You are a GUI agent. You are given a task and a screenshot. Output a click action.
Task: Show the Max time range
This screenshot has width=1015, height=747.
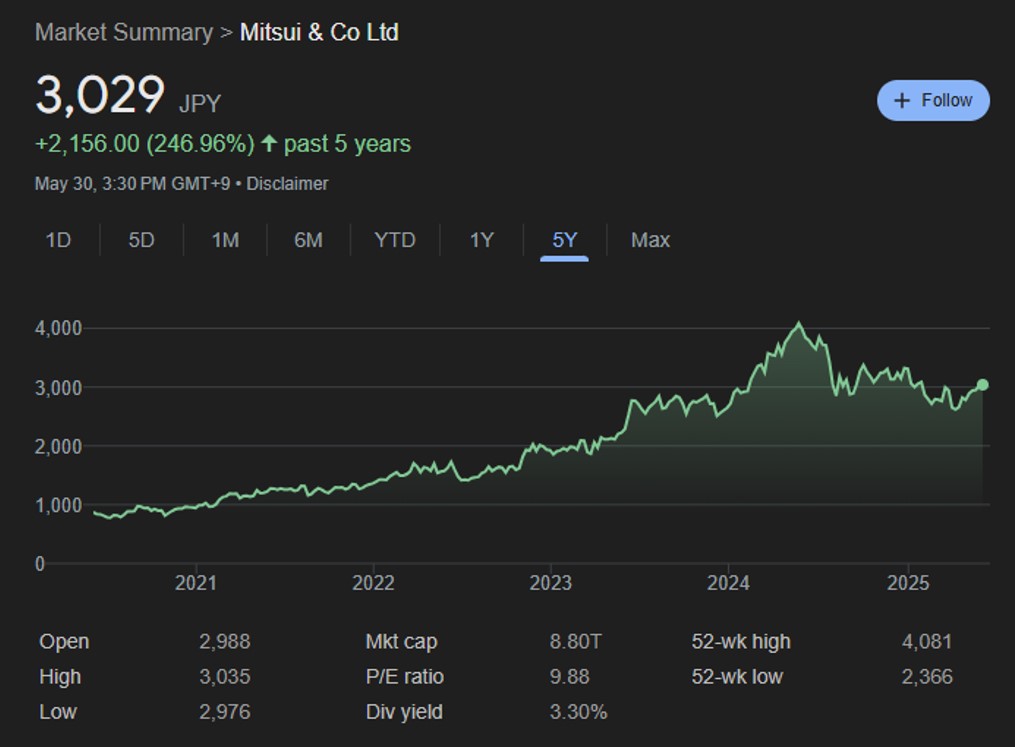[x=650, y=240]
